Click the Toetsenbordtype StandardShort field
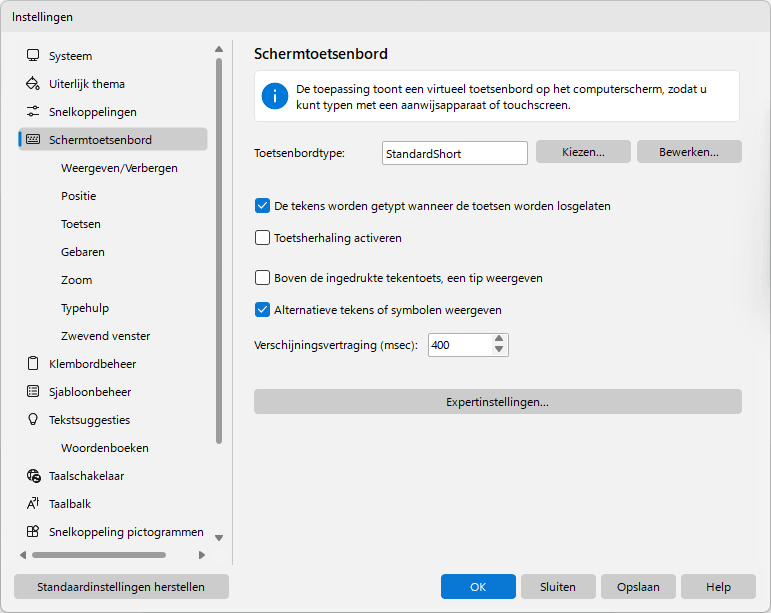Screen dimensions: 771x613 pyautogui.click(x=455, y=153)
